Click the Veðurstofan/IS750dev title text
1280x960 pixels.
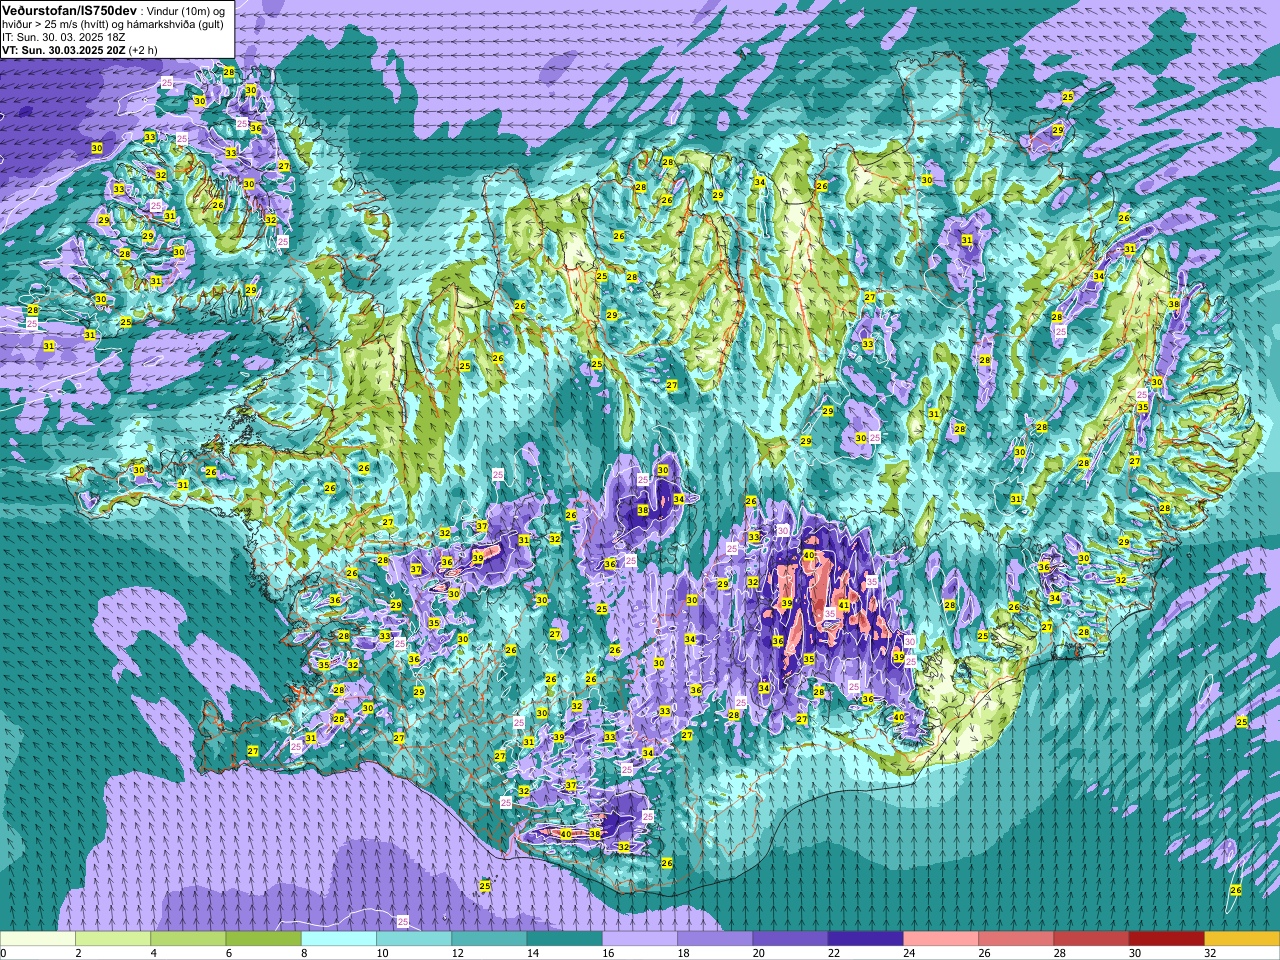coord(69,9)
